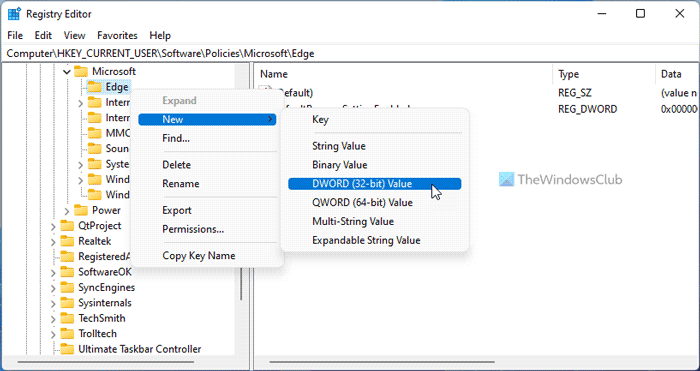
Task: Click the Edge key folder icon
Action: click(94, 87)
